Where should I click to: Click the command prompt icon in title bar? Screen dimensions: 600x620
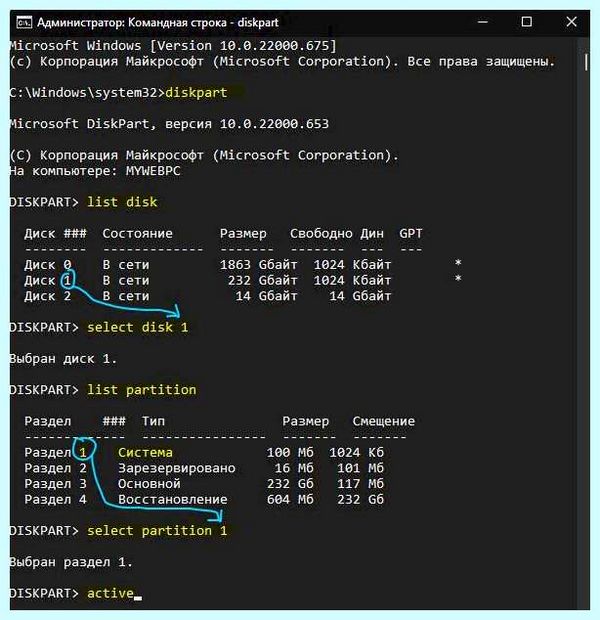[24, 23]
